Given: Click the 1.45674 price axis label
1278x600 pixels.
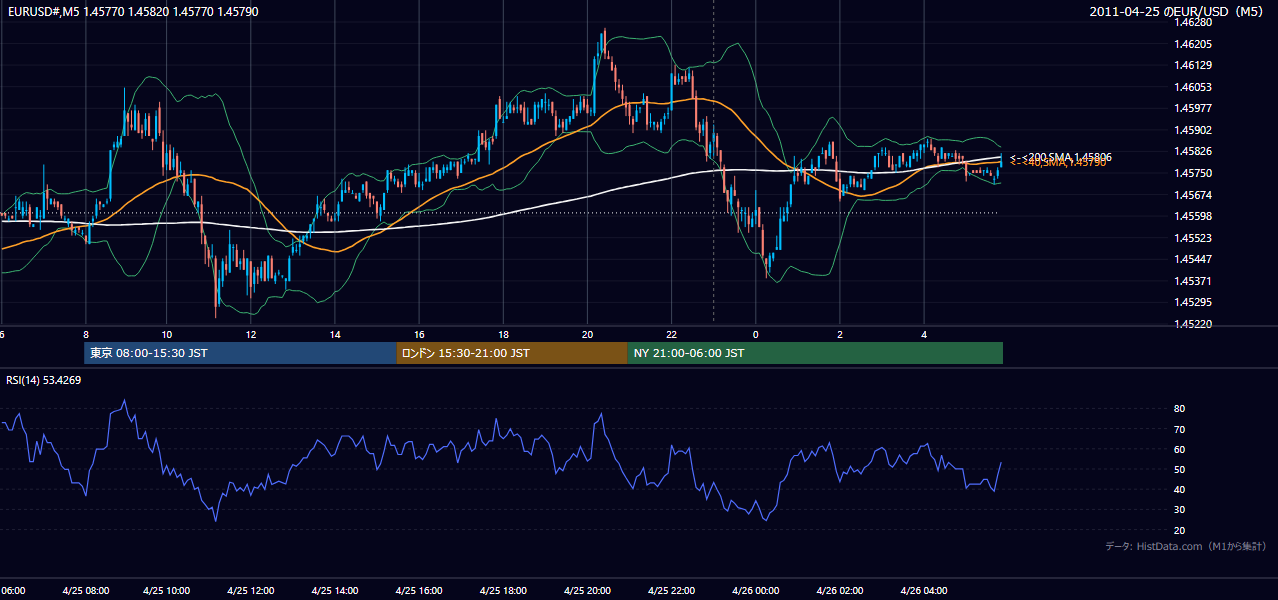Looking at the screenshot, I should [1193, 195].
